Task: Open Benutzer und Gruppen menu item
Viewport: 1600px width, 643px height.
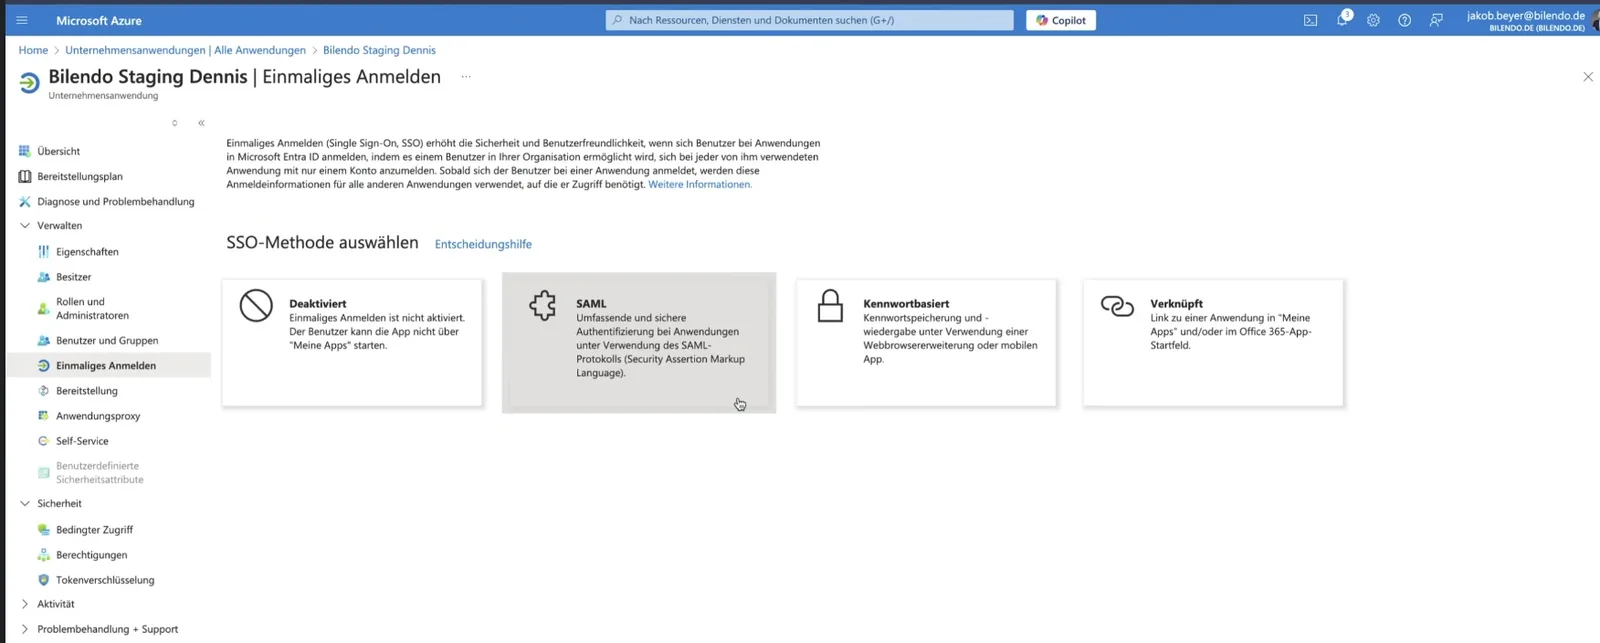Action: (x=106, y=341)
